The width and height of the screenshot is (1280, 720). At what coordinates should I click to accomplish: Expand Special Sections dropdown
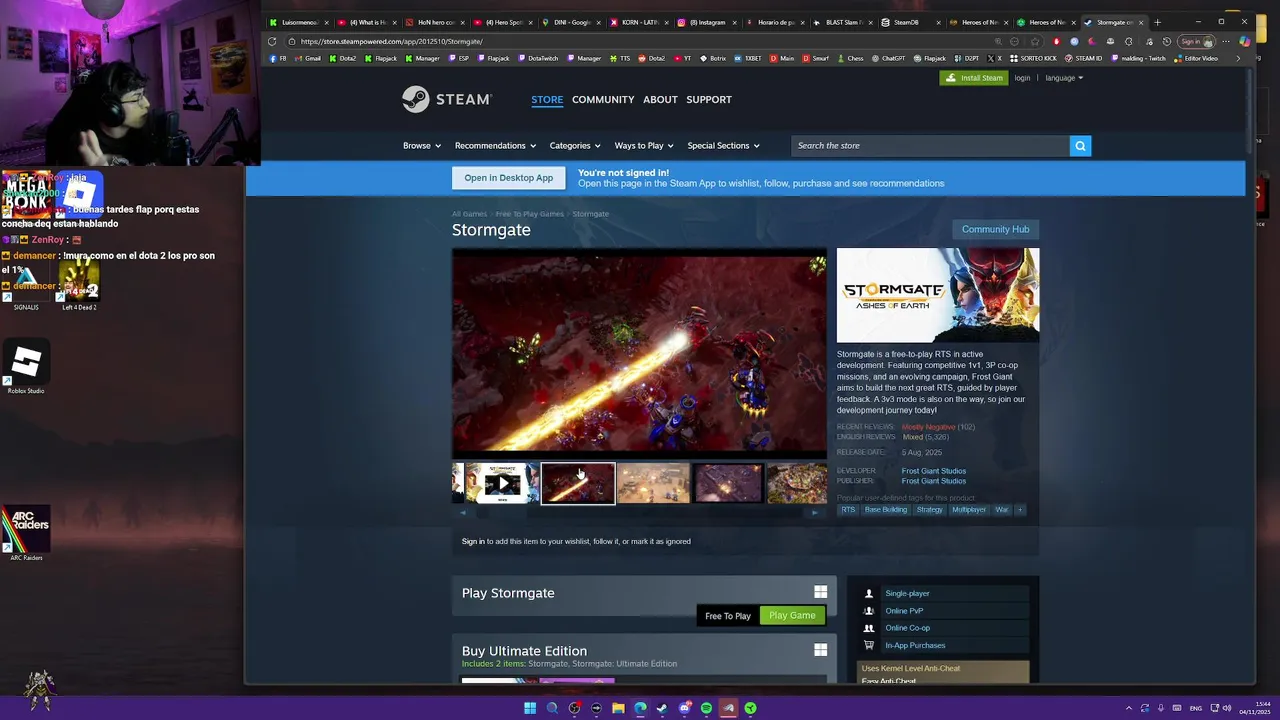pos(723,146)
